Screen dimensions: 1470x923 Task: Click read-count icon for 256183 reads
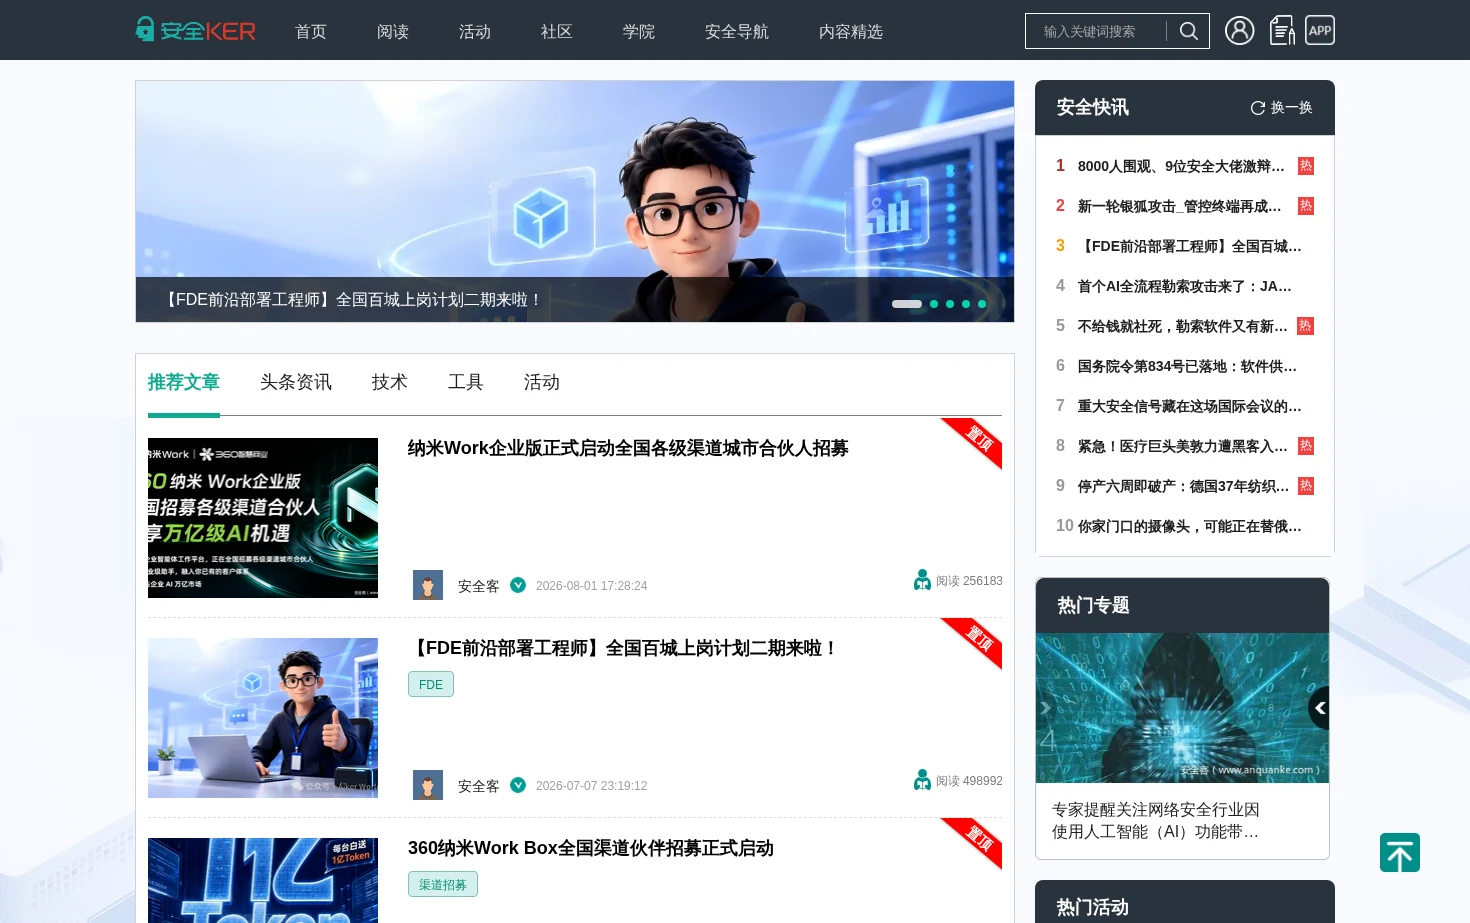coord(922,580)
